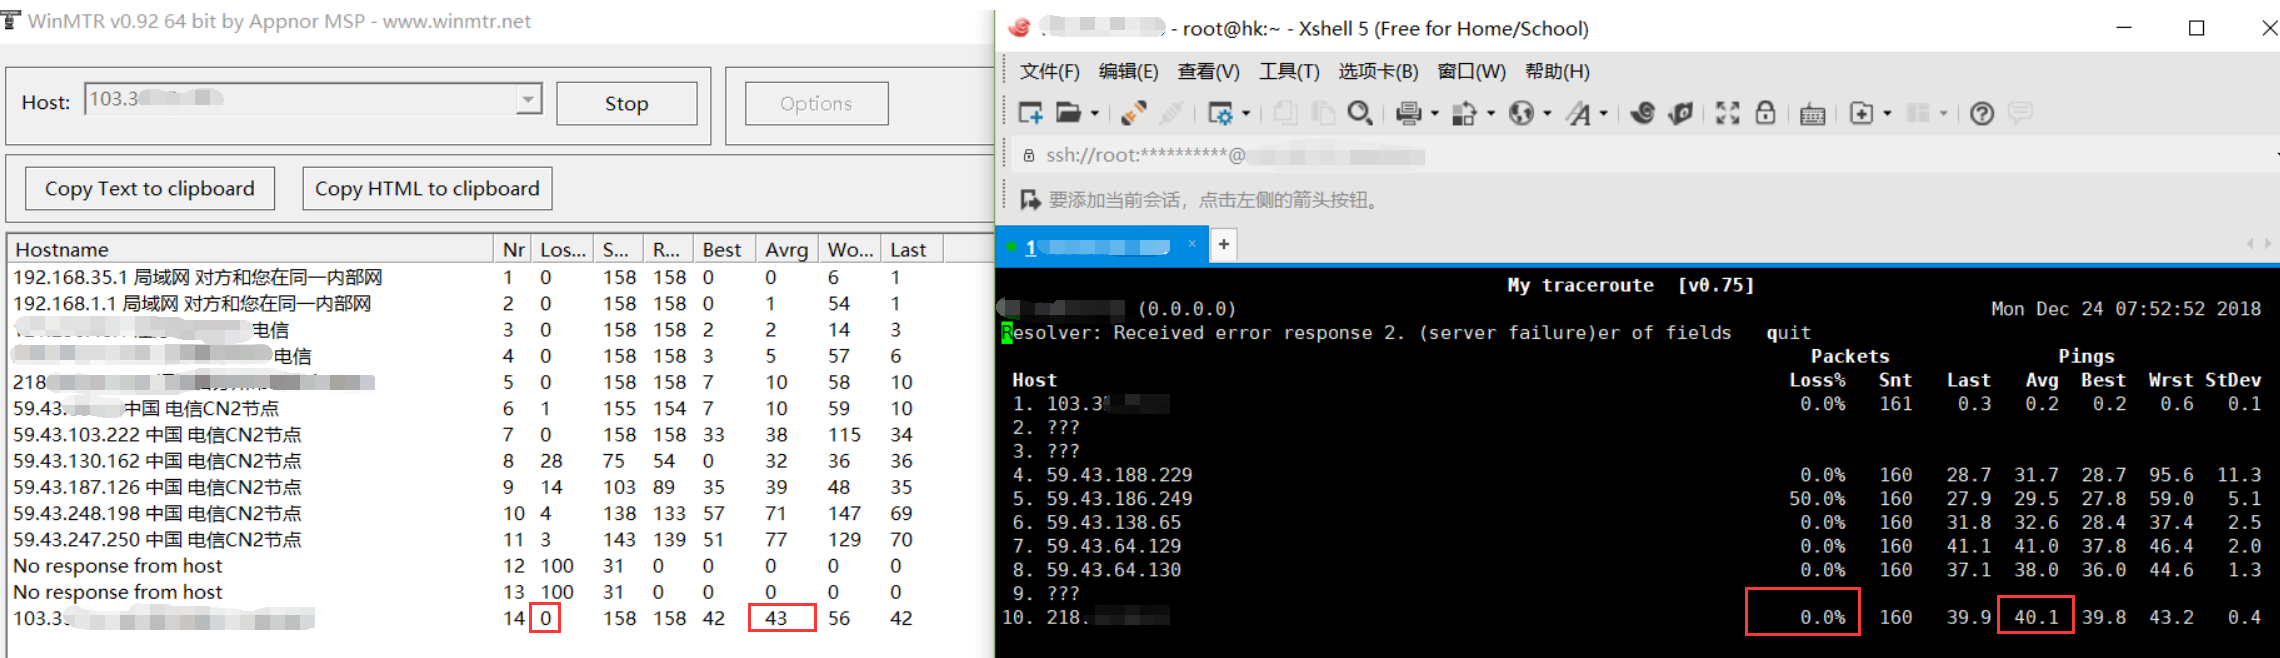
Task: Open session Properties gear icon
Action: pyautogui.click(x=1220, y=113)
